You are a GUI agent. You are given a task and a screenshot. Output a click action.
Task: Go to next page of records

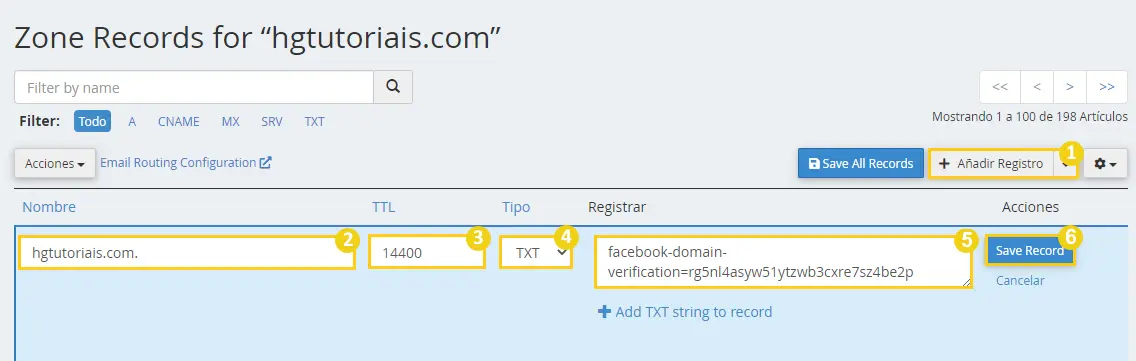coord(1069,87)
